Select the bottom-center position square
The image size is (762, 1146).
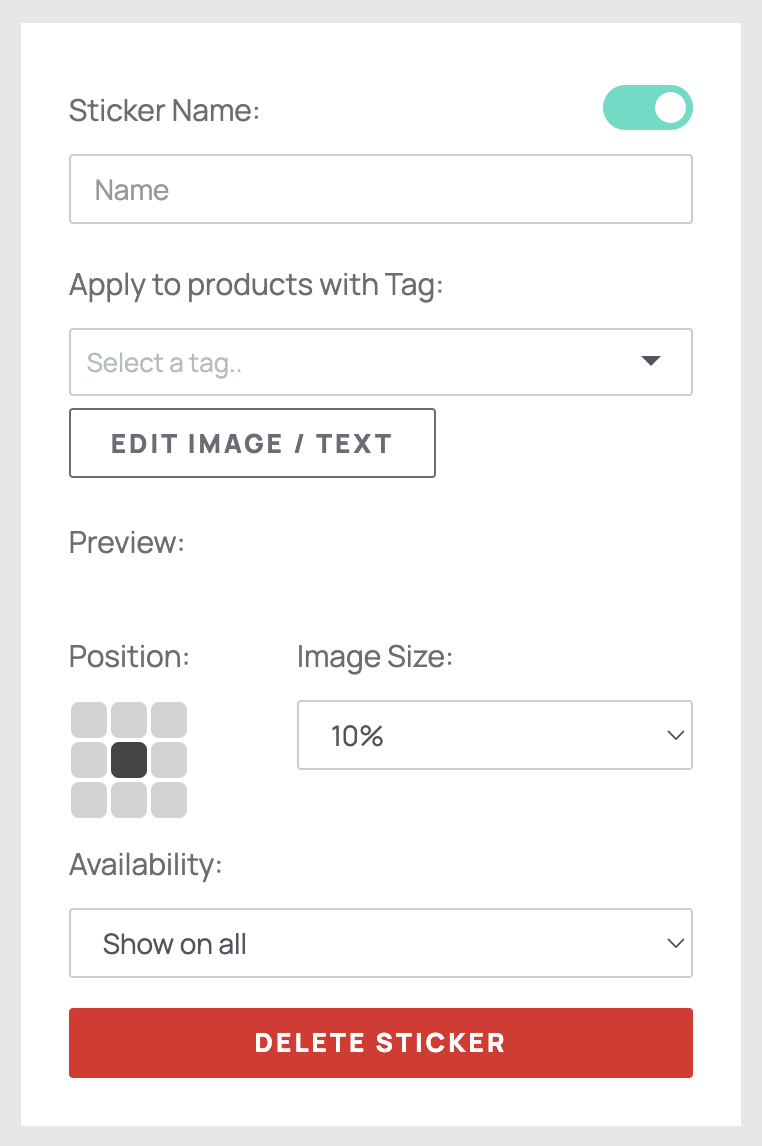click(129, 799)
